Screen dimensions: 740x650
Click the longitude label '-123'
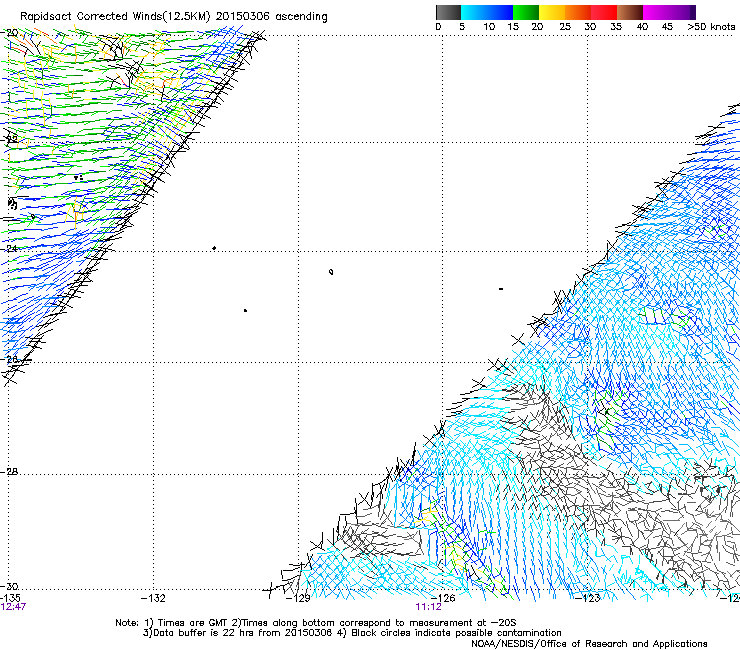pyautogui.click(x=588, y=598)
